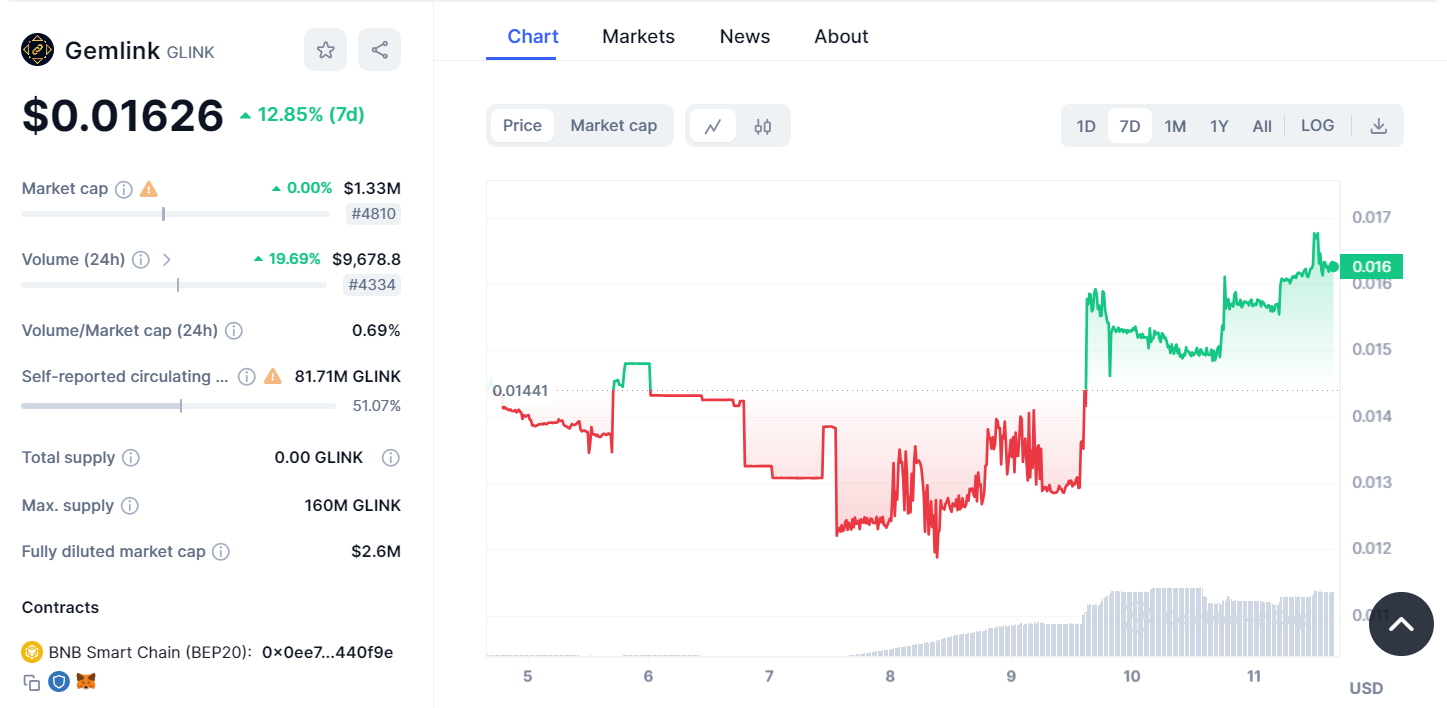Open the About tab
Image resolution: width=1447 pixels, height=708 pixels.
click(x=841, y=37)
